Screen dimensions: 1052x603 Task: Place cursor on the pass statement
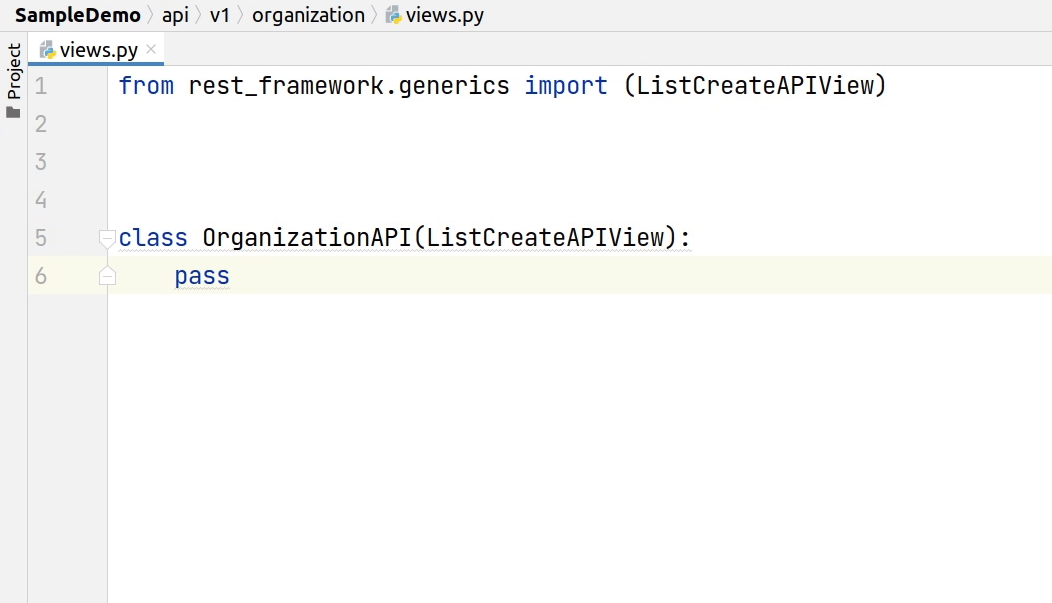pyautogui.click(x=202, y=276)
